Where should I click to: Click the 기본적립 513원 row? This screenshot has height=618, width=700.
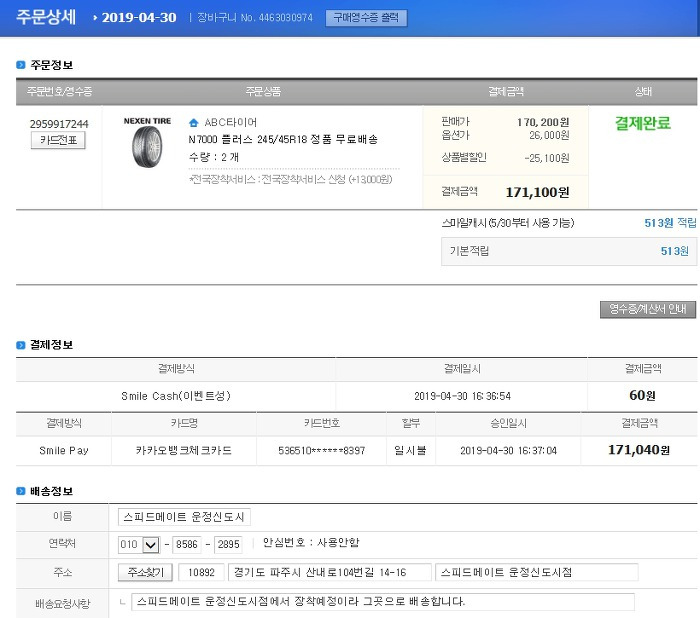[569, 251]
